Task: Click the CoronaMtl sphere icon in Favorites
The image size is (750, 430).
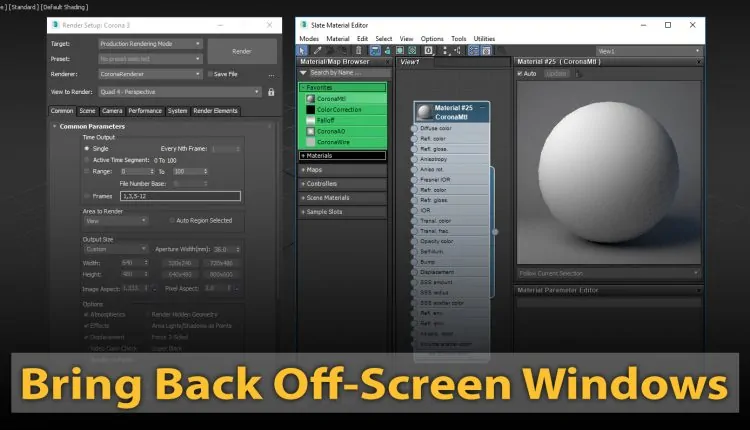Action: 309,100
